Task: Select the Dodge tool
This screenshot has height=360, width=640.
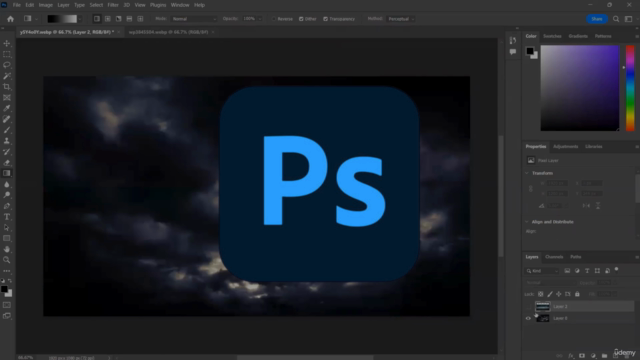Action: coord(7,195)
